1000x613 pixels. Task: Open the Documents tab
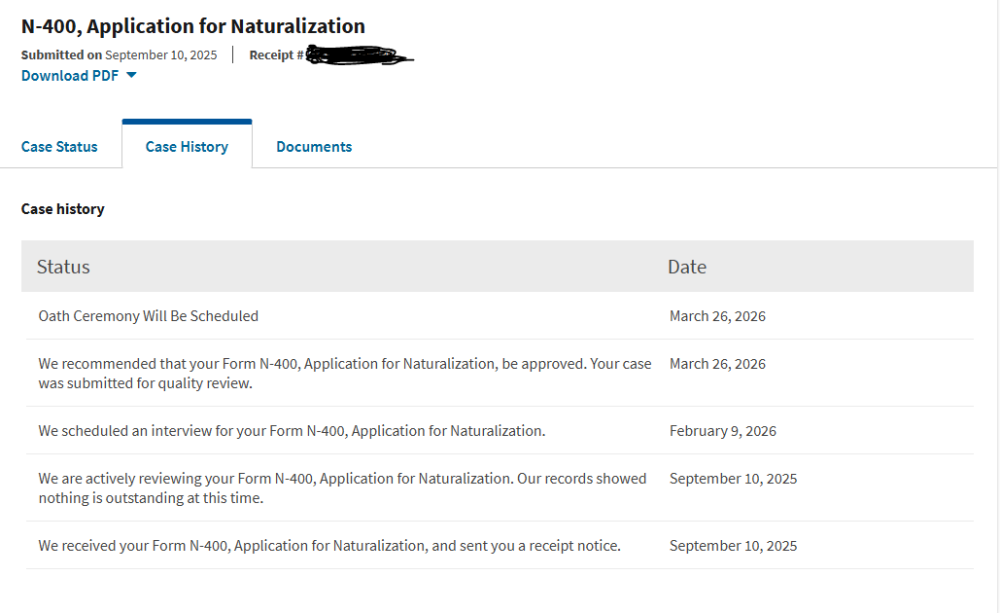pyautogui.click(x=313, y=147)
